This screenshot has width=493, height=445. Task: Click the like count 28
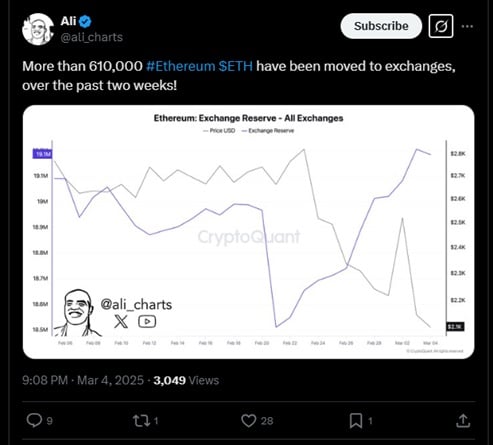coord(267,421)
